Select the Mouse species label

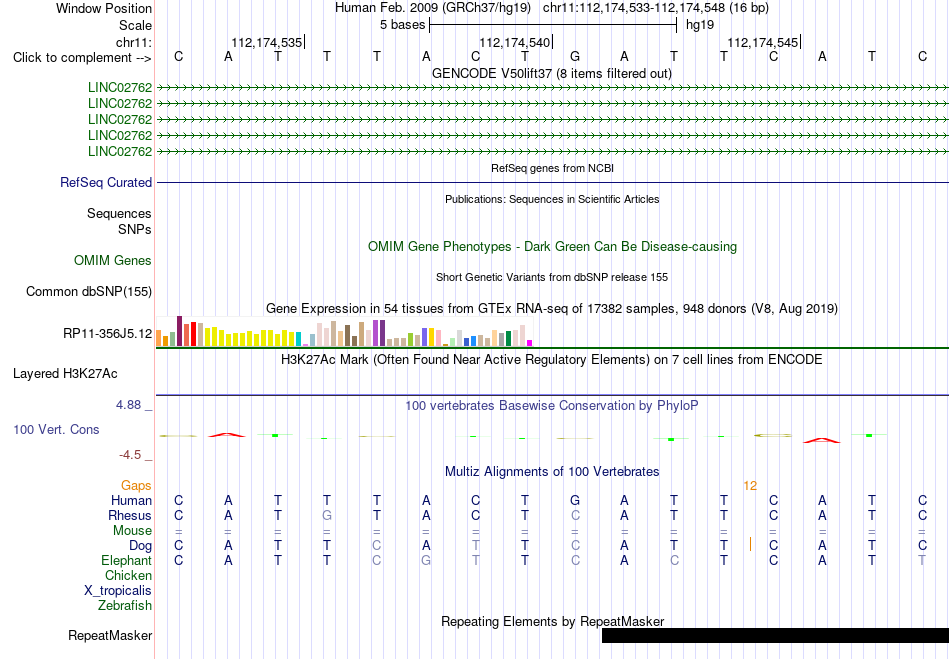[x=132, y=531]
